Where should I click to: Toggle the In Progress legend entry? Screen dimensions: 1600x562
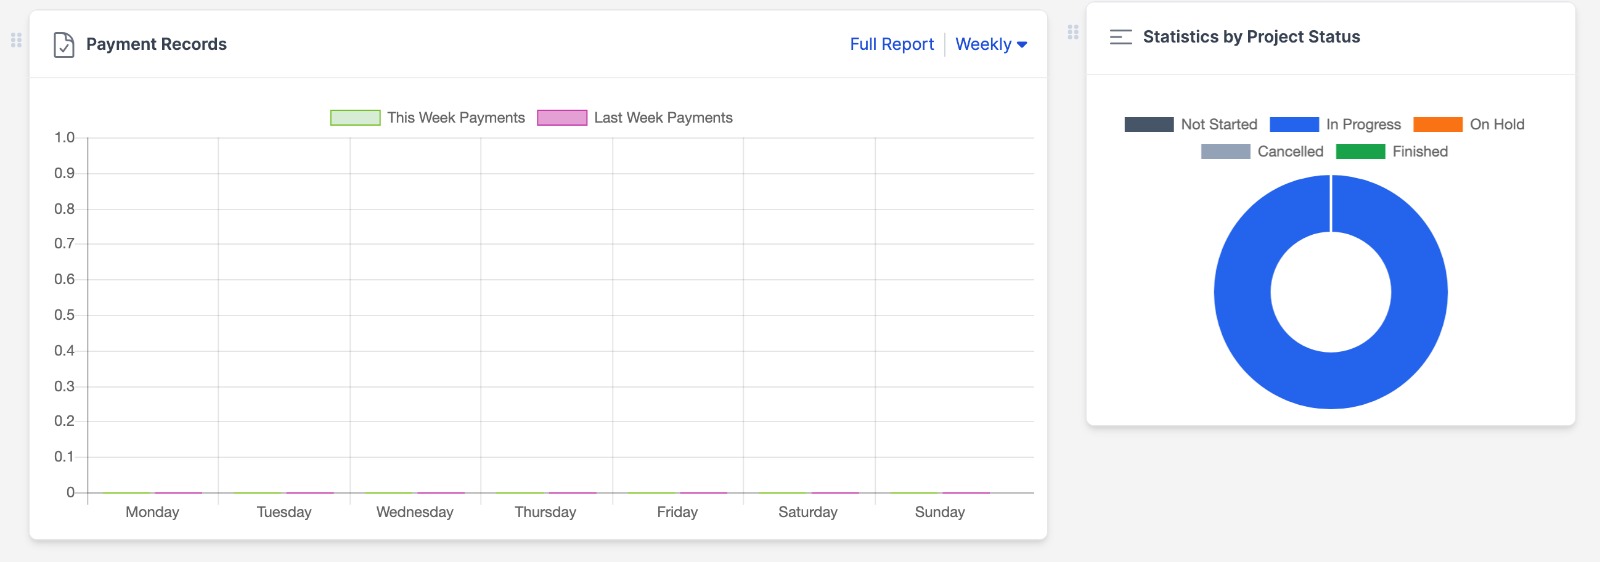(x=1335, y=125)
